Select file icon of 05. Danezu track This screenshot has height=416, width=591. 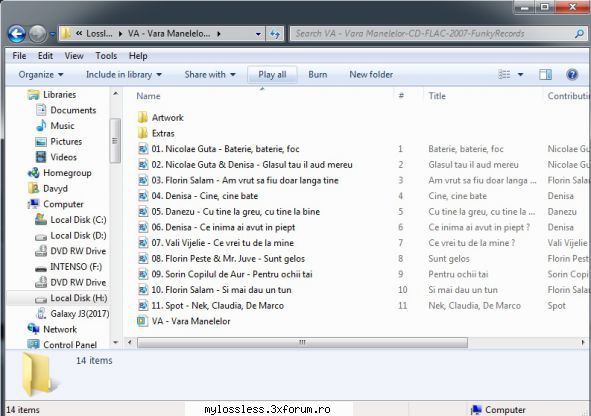142,212
